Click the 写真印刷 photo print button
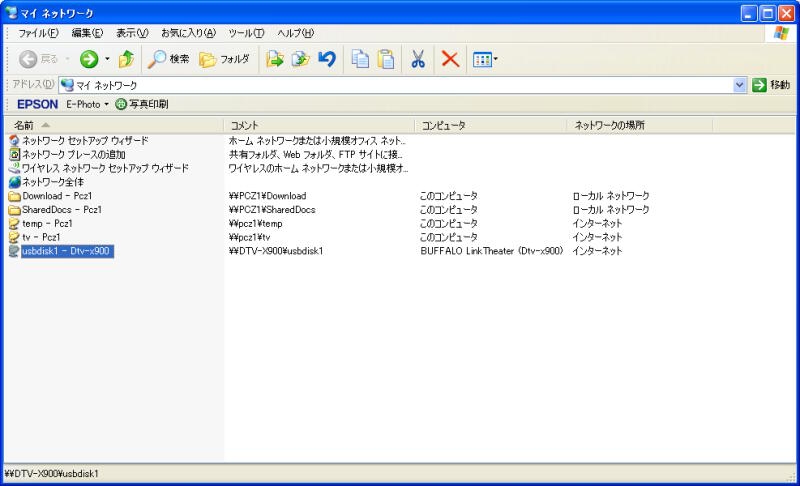 [x=142, y=104]
